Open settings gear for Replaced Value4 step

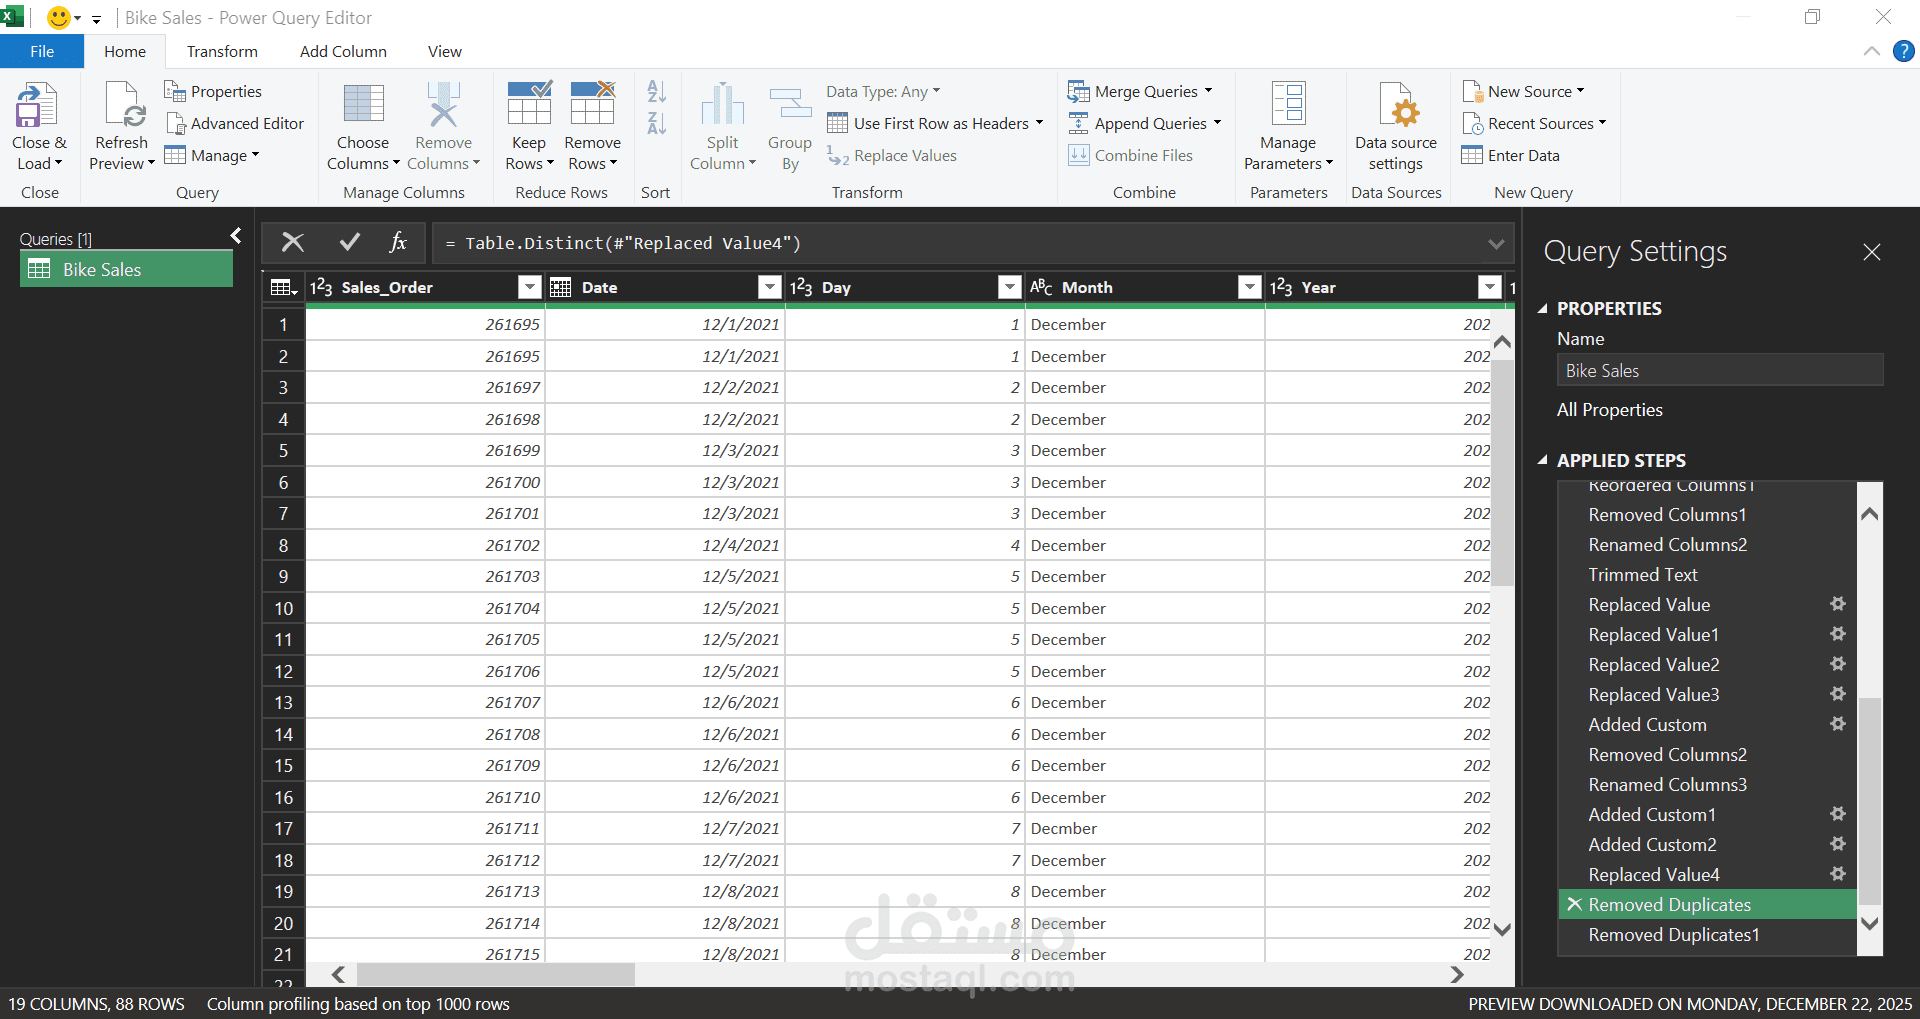click(x=1838, y=874)
